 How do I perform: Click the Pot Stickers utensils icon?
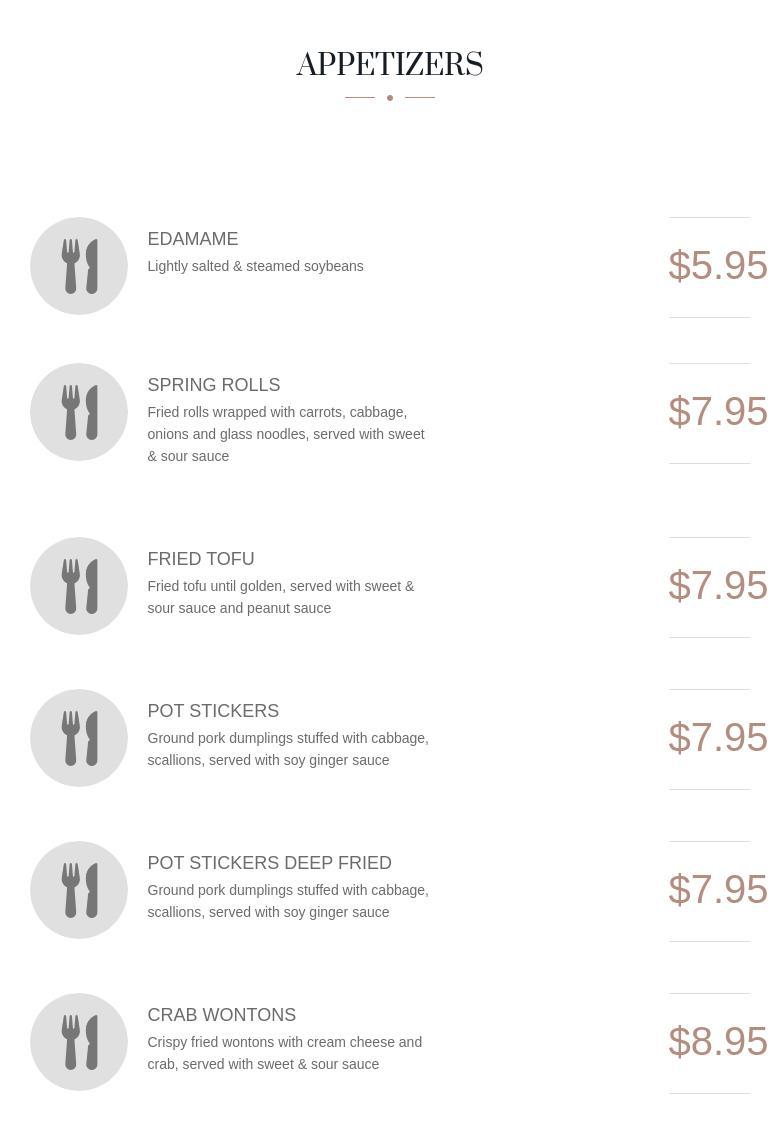79,738
